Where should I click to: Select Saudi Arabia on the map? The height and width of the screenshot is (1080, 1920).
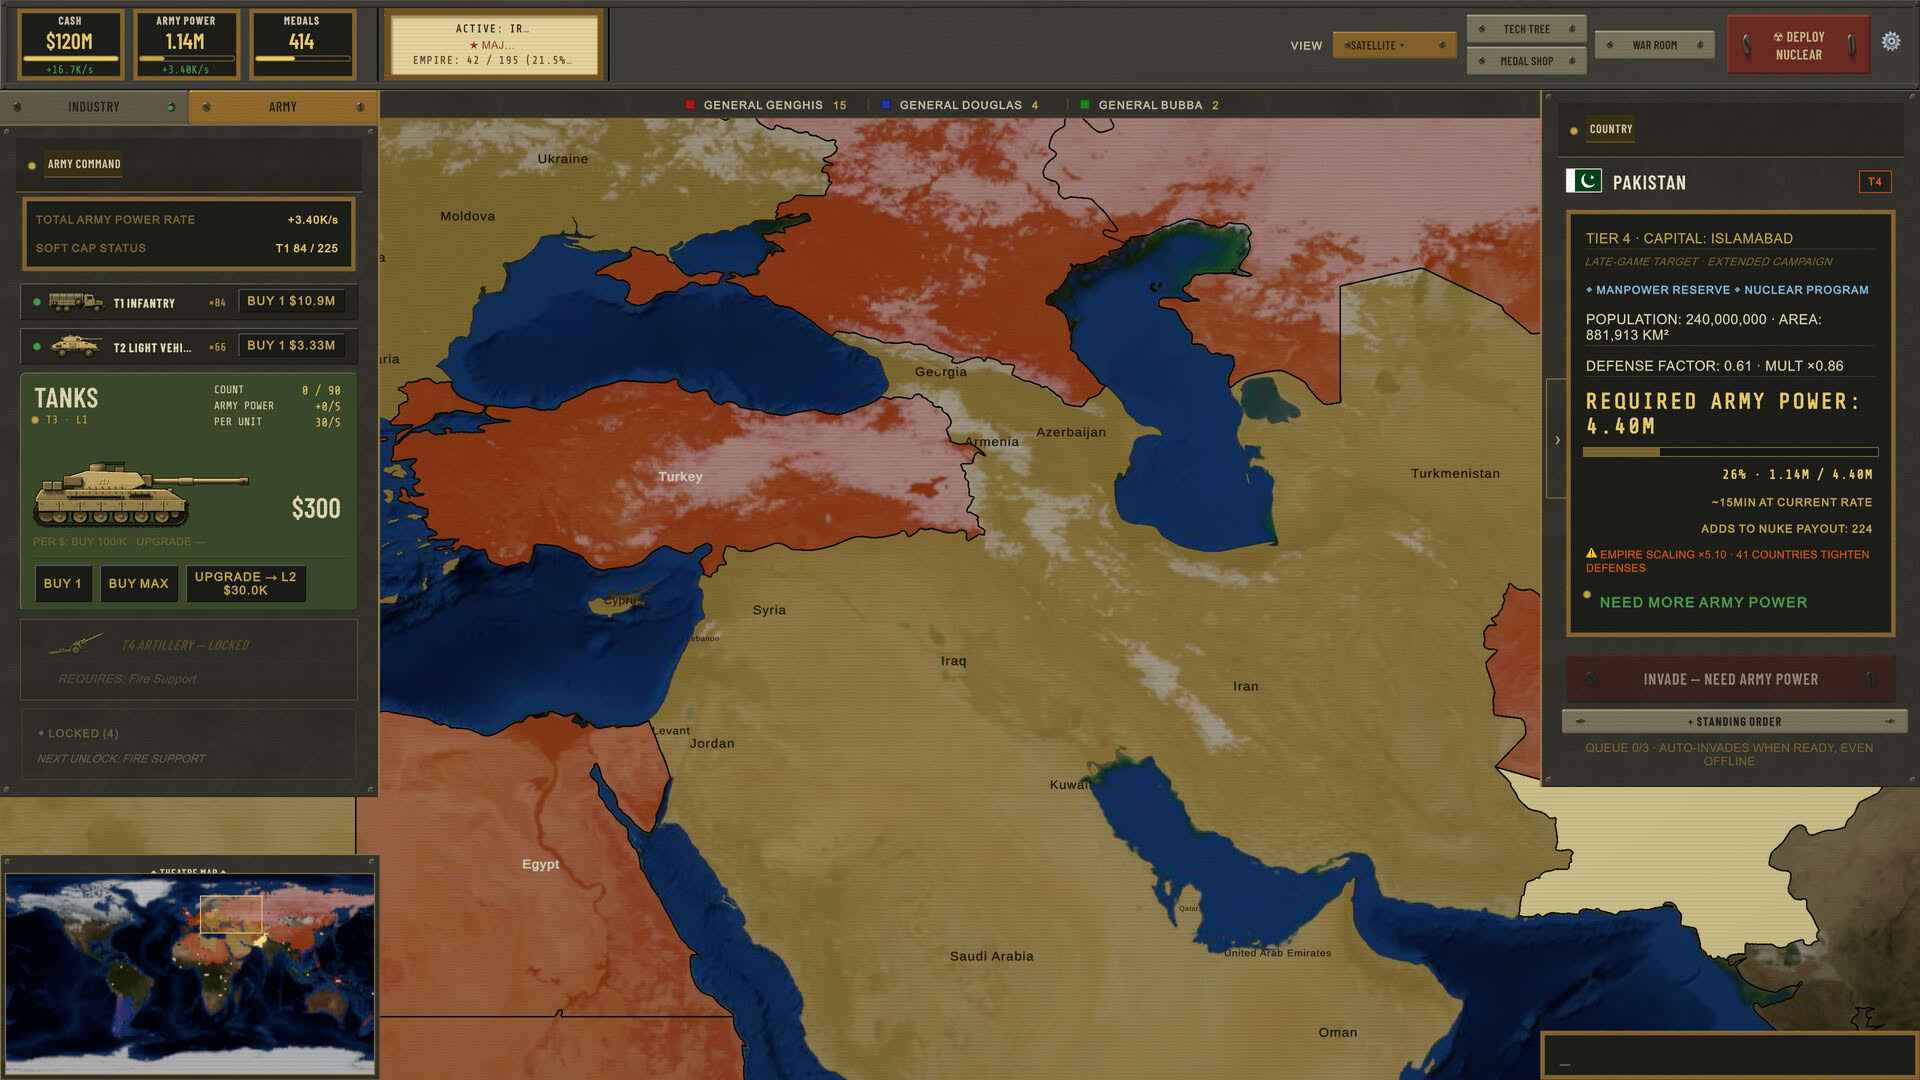991,956
